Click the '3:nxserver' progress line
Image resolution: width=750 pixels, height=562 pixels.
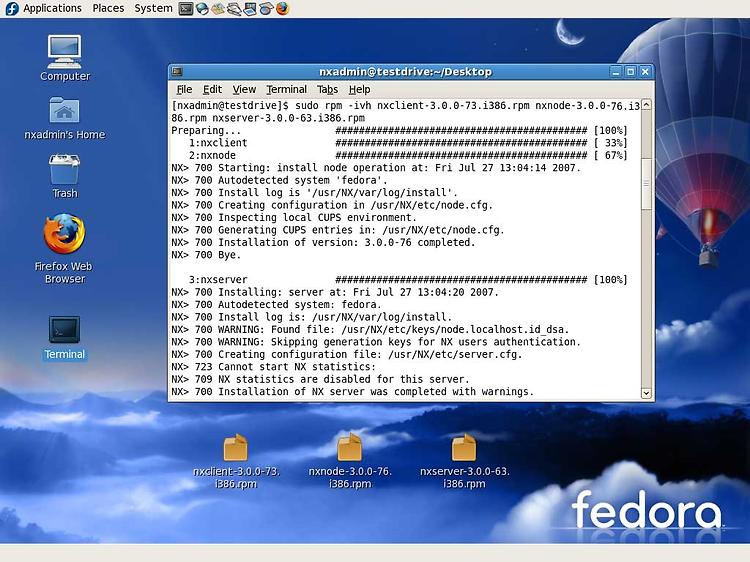tap(408, 279)
